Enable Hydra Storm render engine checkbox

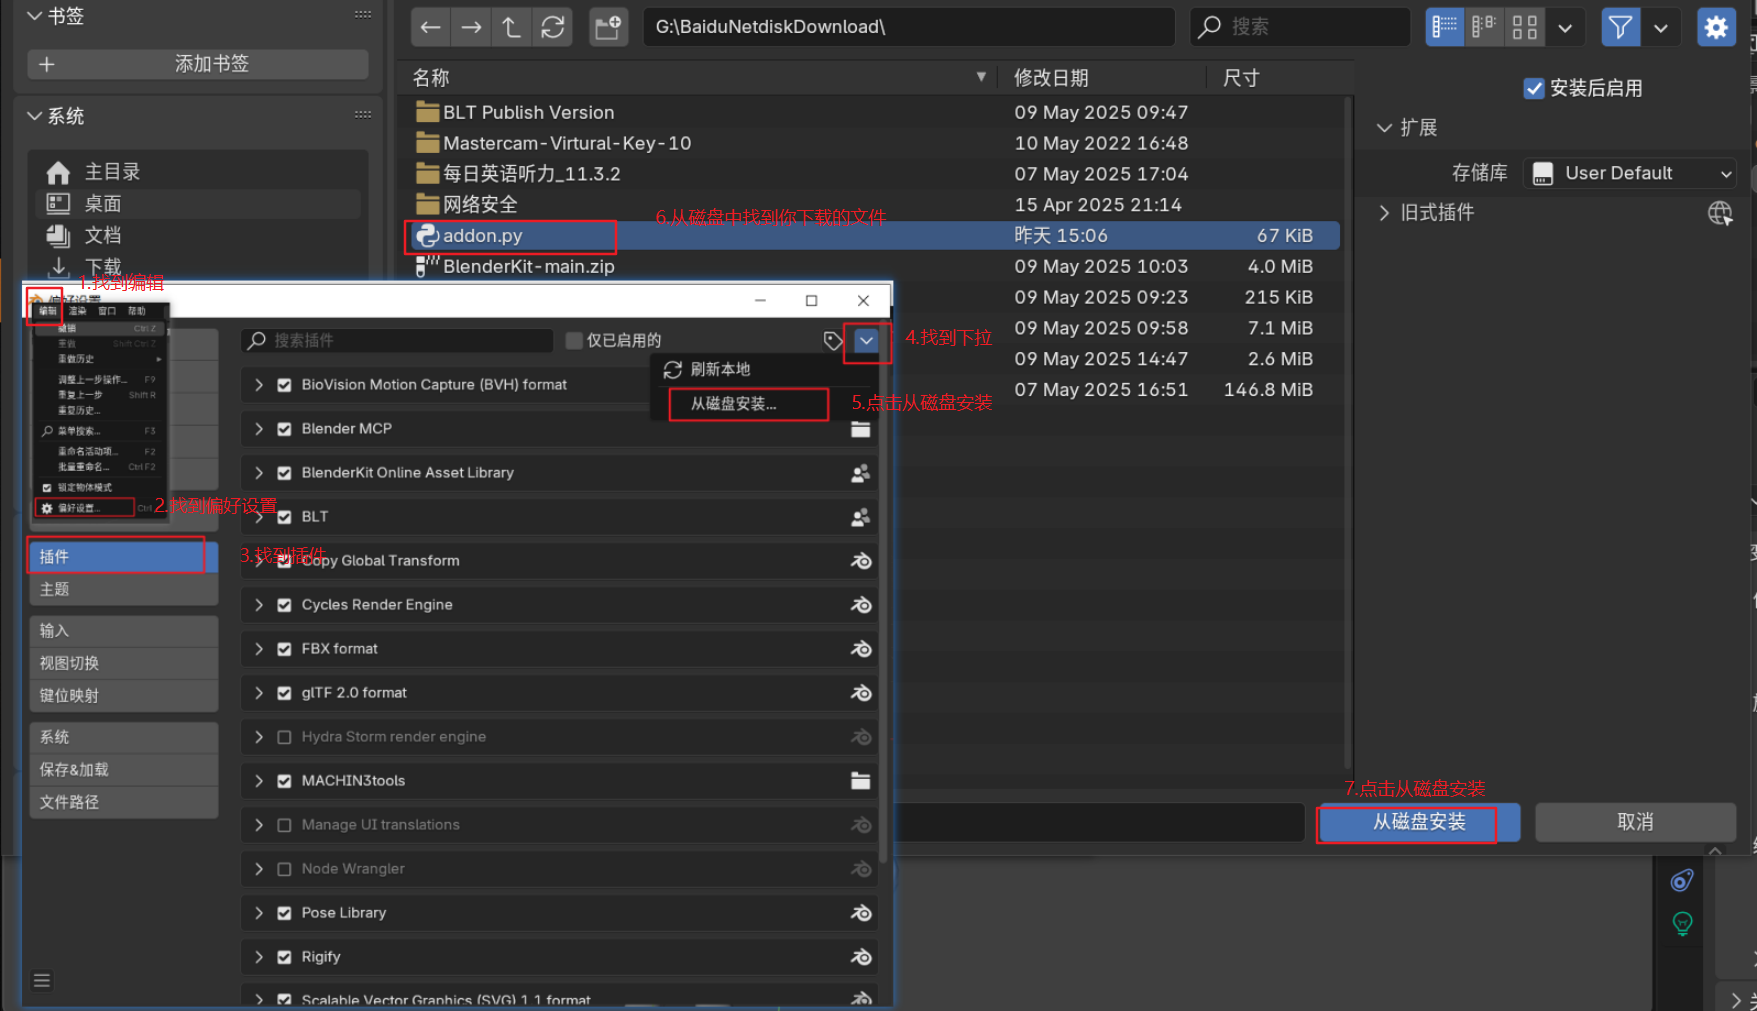tap(284, 737)
